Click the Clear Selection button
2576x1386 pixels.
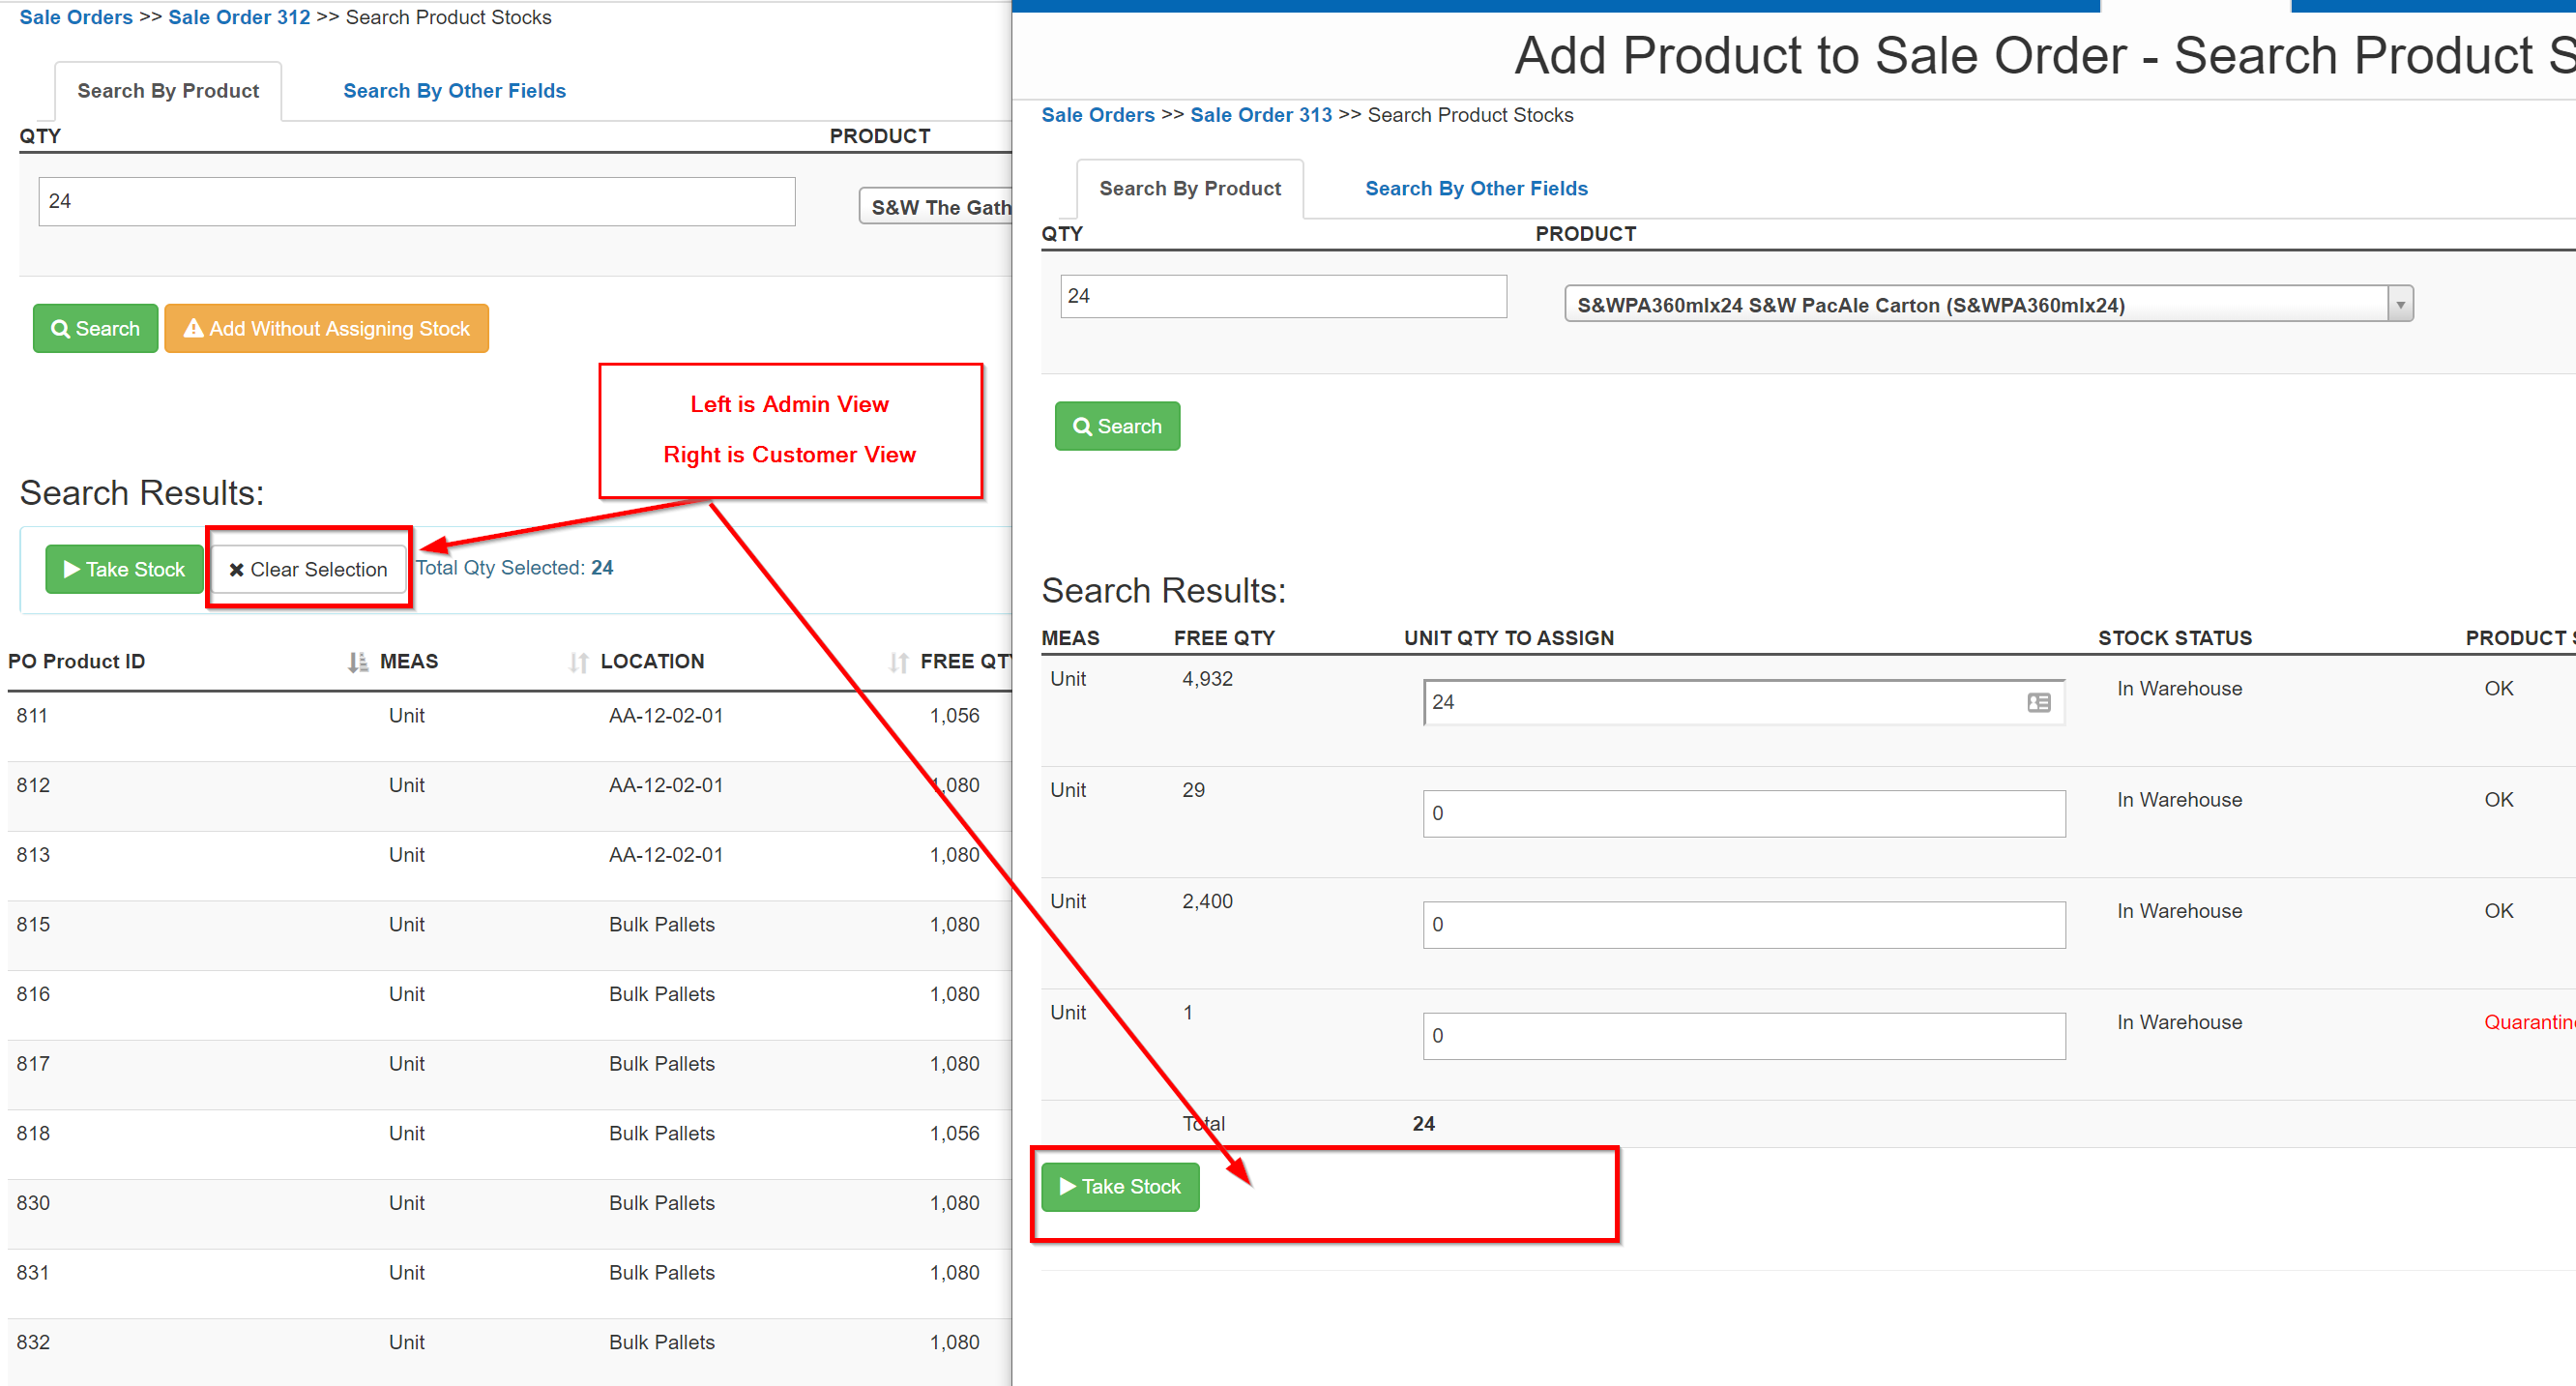(308, 570)
